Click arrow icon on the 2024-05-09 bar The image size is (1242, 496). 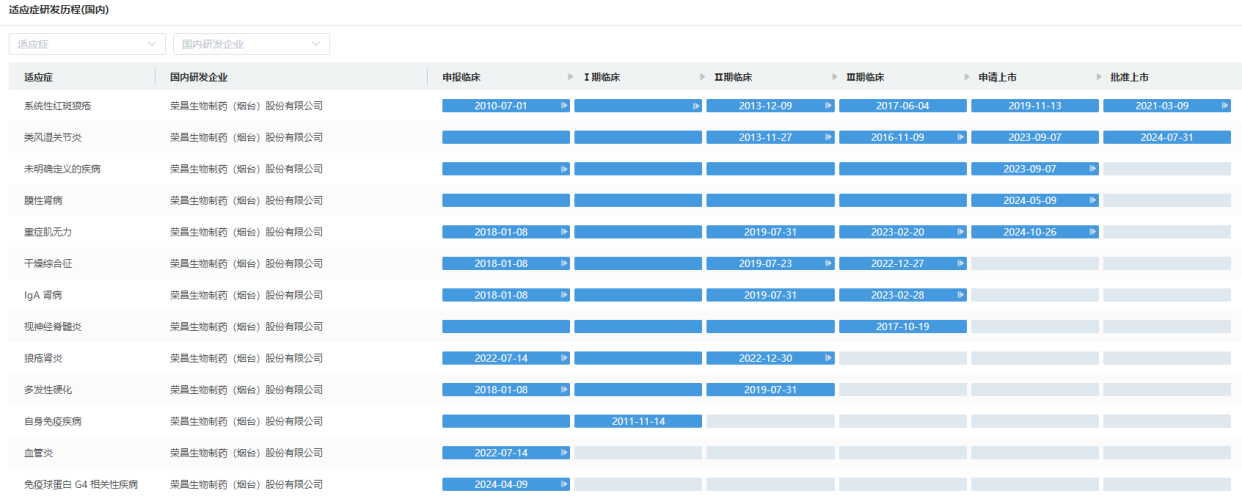(1093, 200)
